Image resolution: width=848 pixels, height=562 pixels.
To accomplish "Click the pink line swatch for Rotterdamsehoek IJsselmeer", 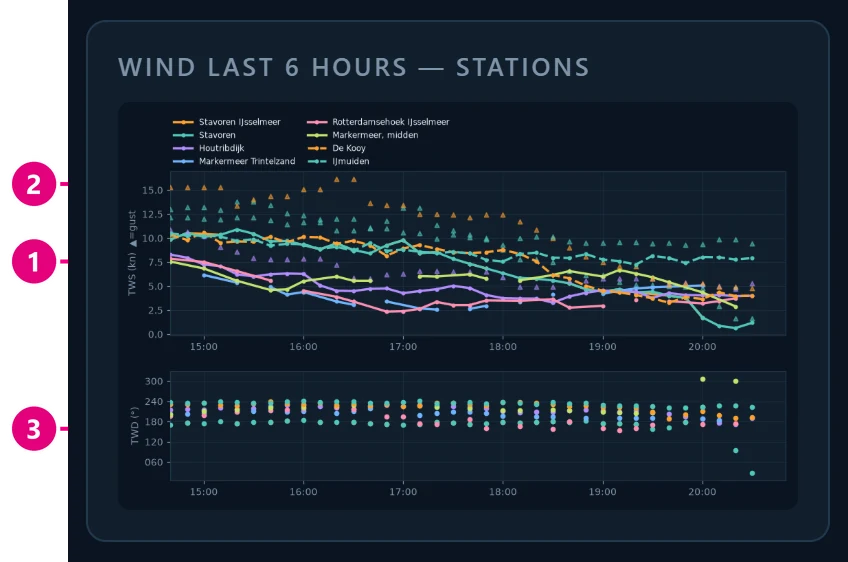I will (x=316, y=122).
